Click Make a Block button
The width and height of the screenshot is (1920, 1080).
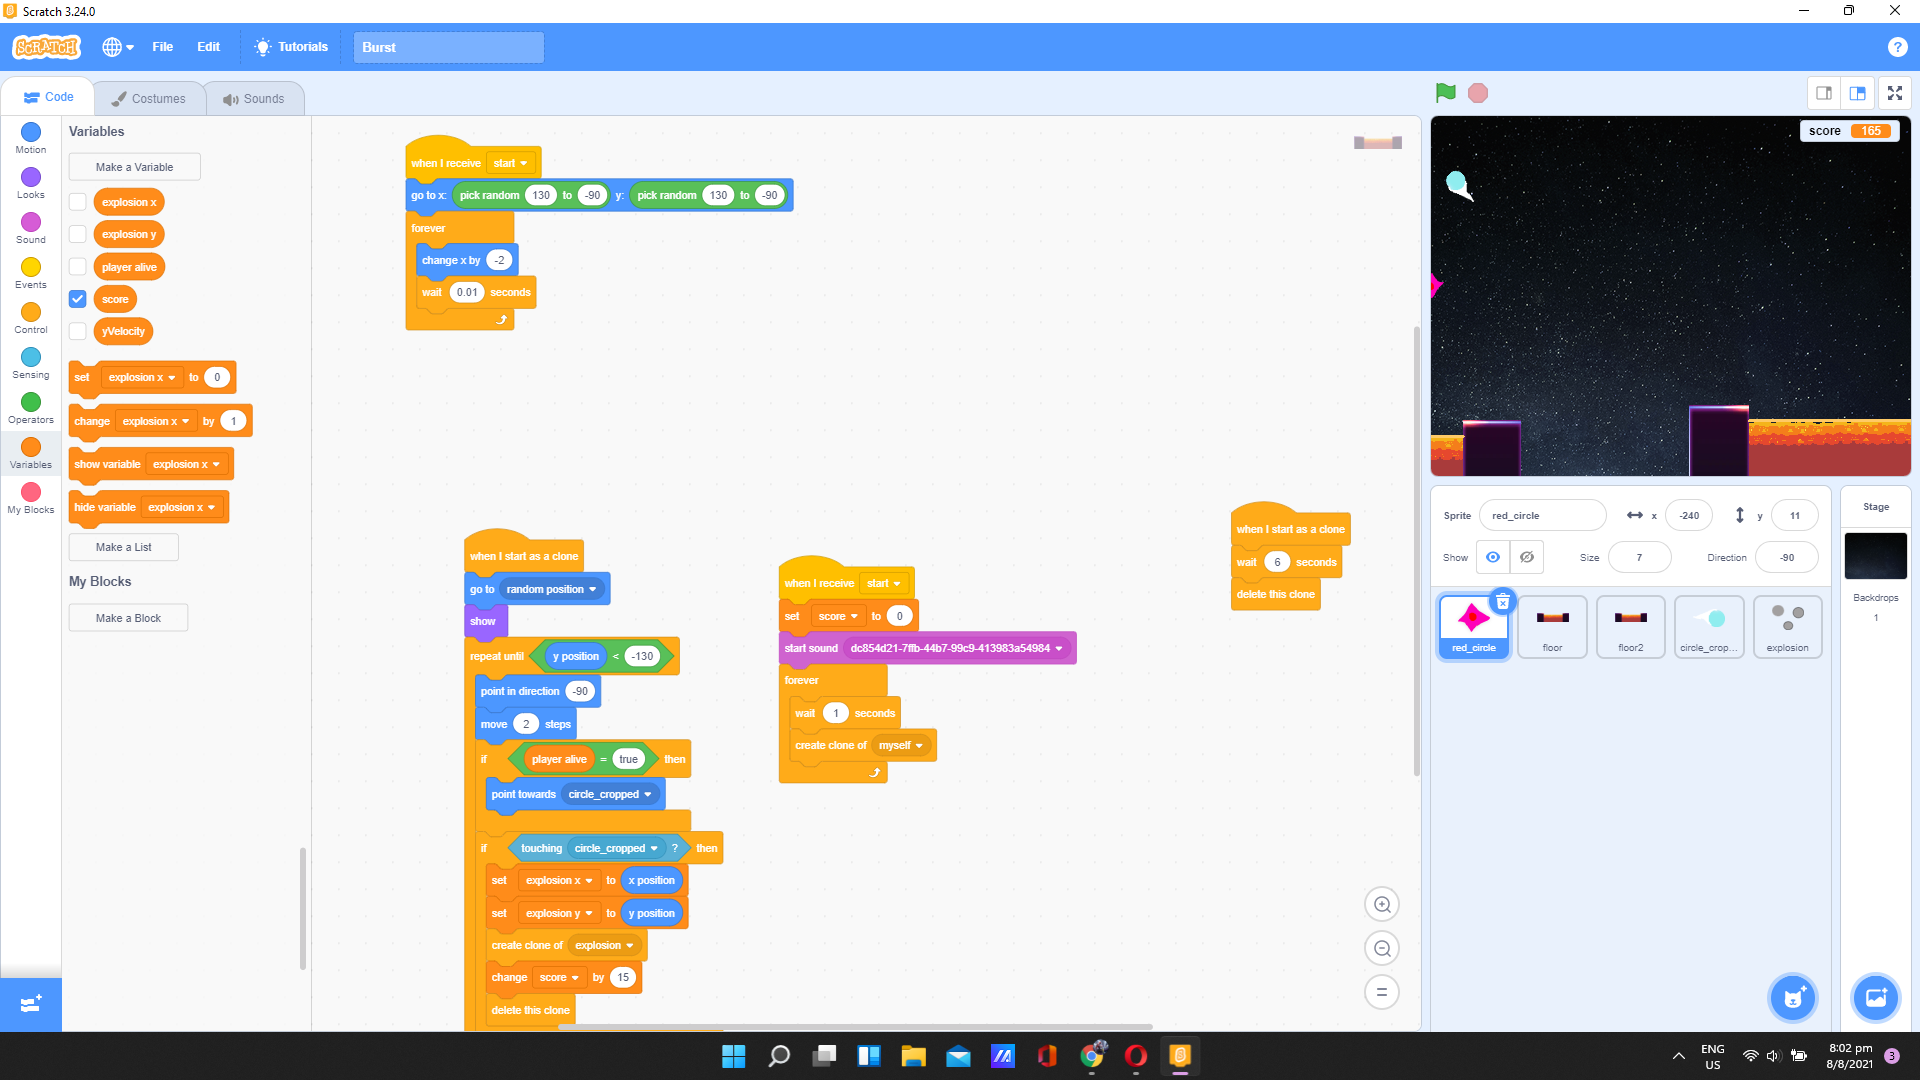tap(128, 618)
